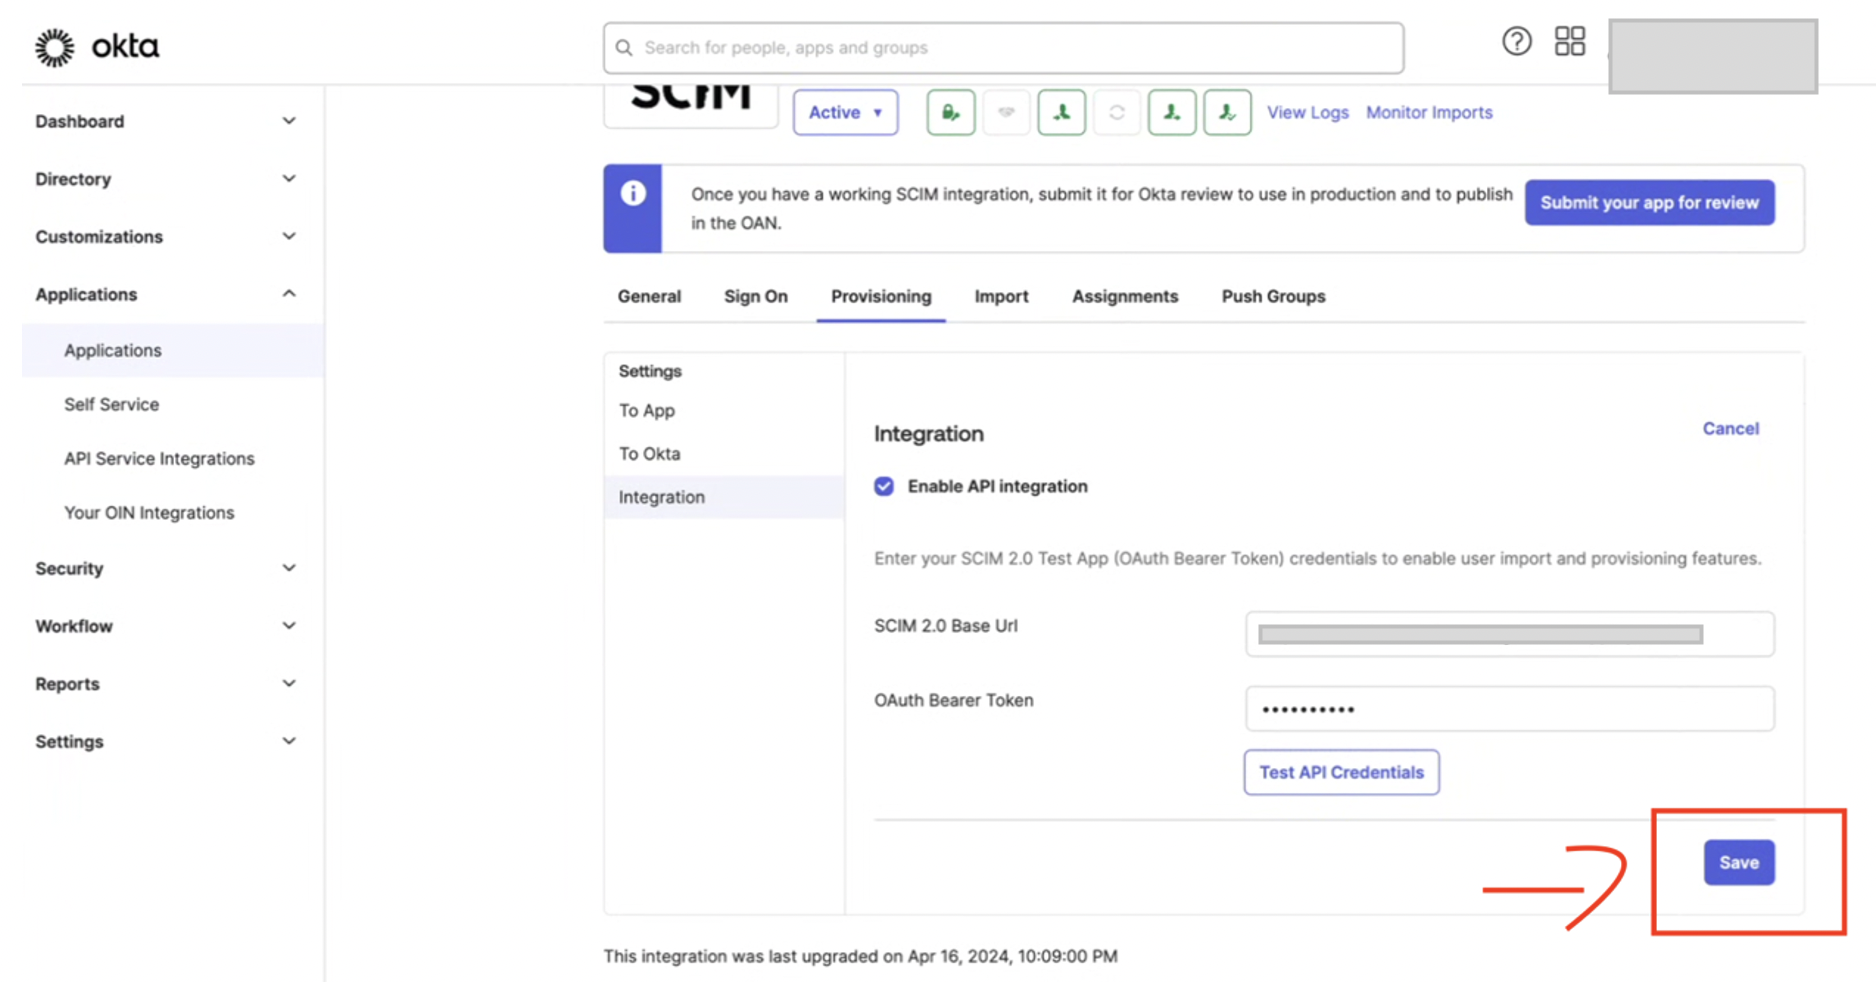Click the Dashboard sidebar label
Viewport: 1876px width, 982px height.
(80, 121)
